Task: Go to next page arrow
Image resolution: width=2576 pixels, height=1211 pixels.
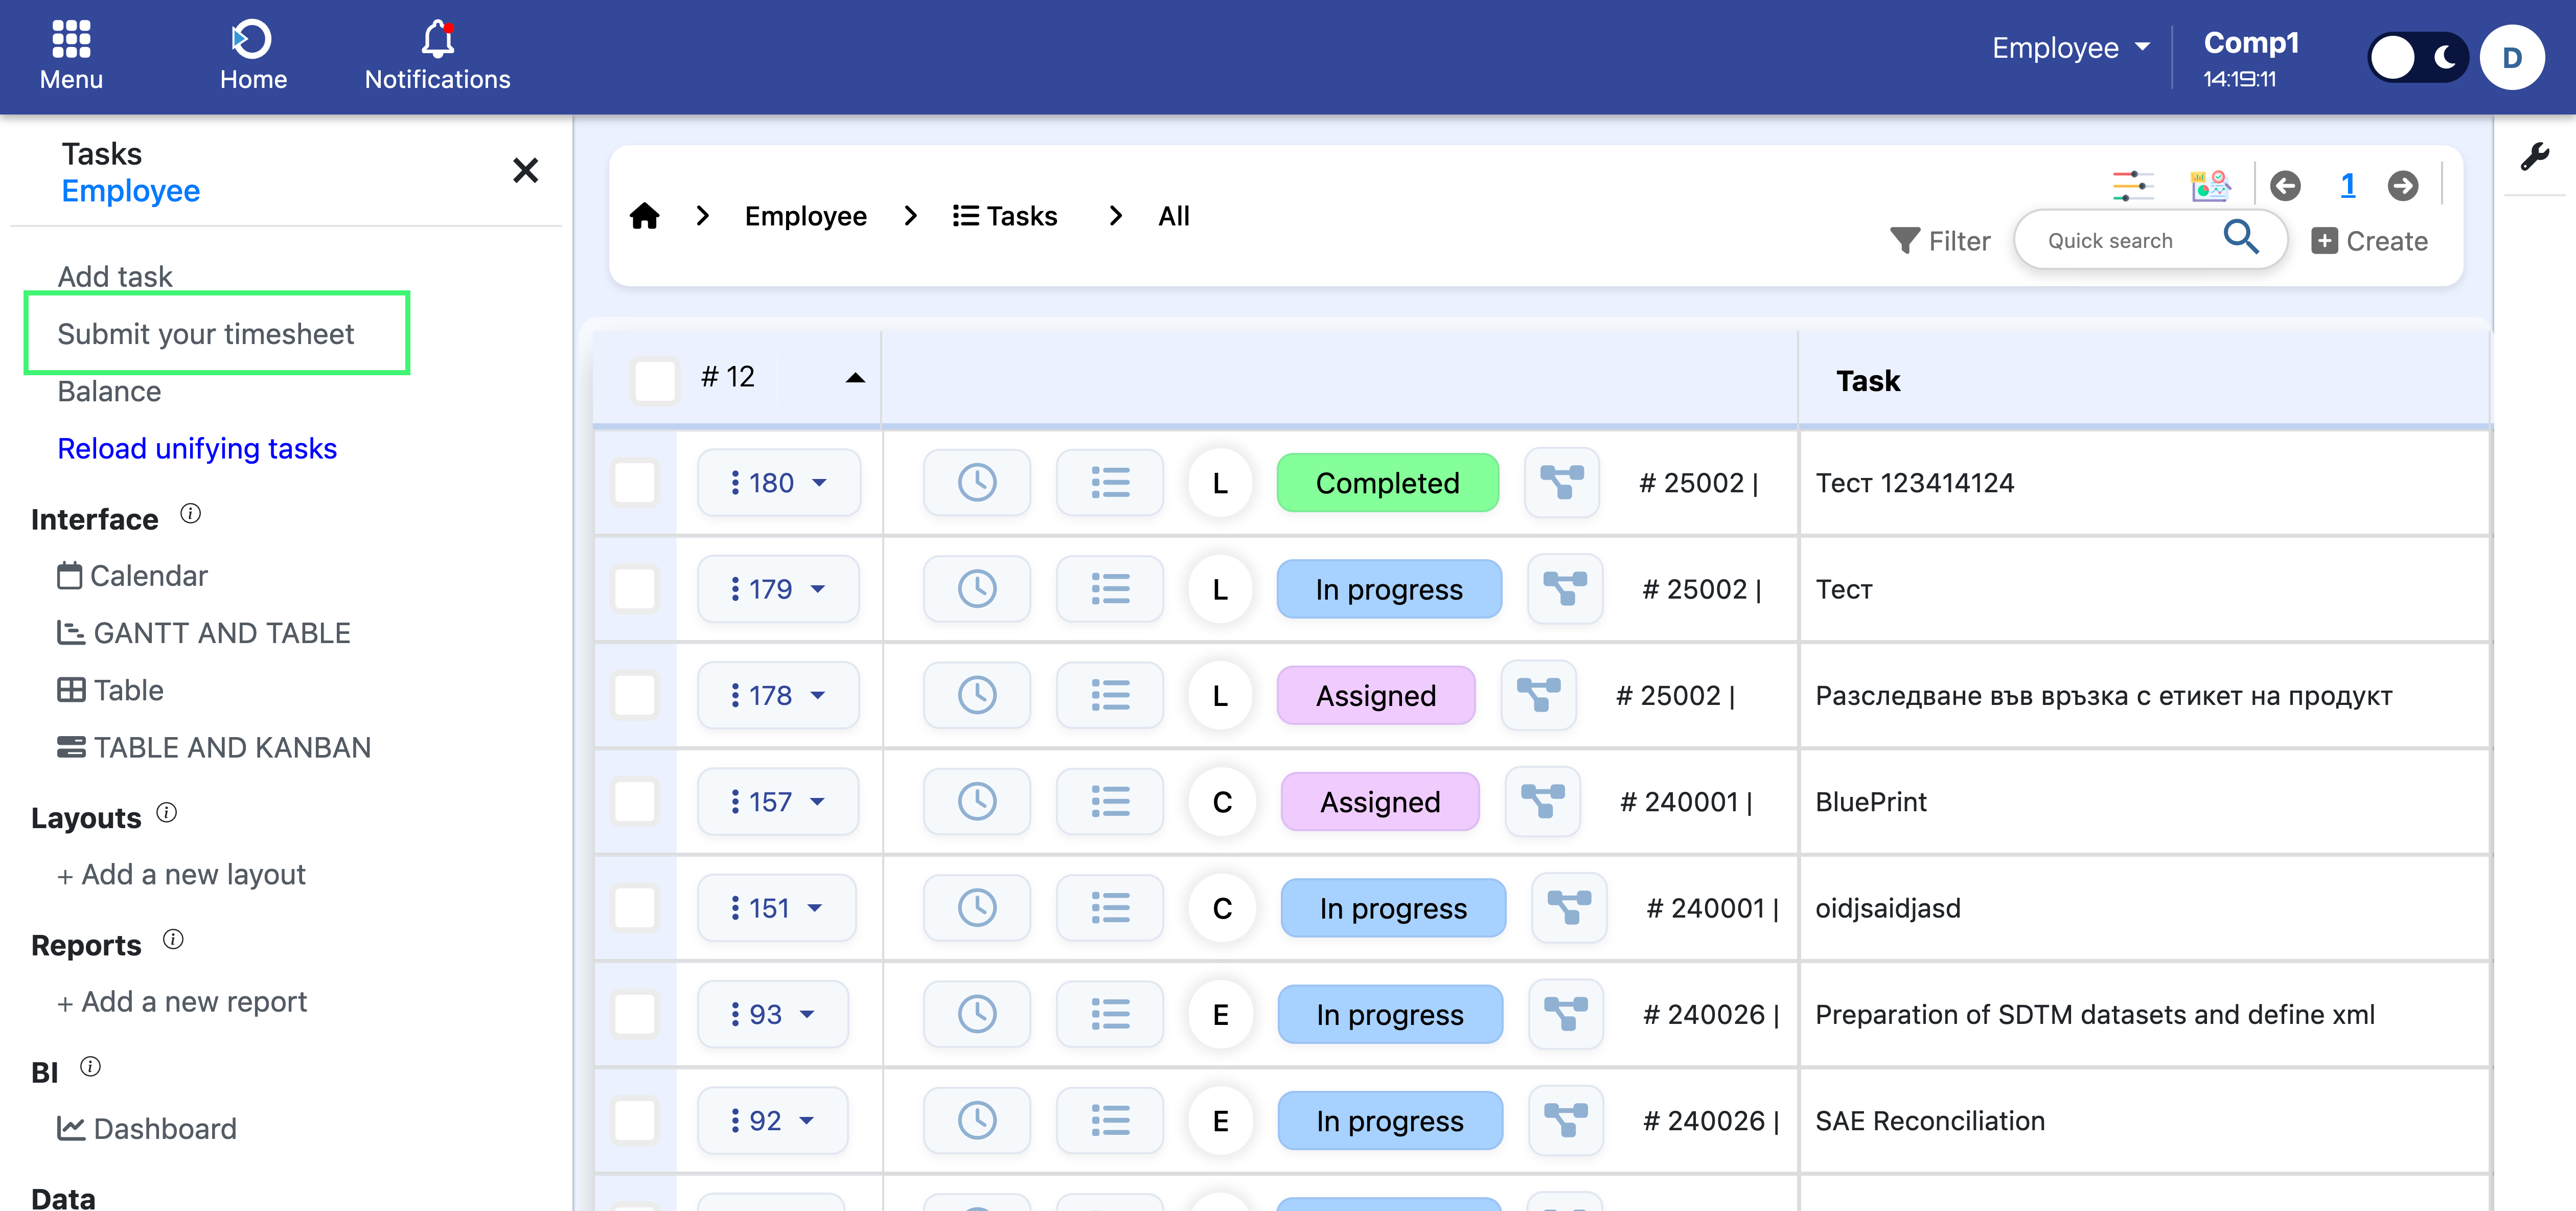Action: point(2403,186)
